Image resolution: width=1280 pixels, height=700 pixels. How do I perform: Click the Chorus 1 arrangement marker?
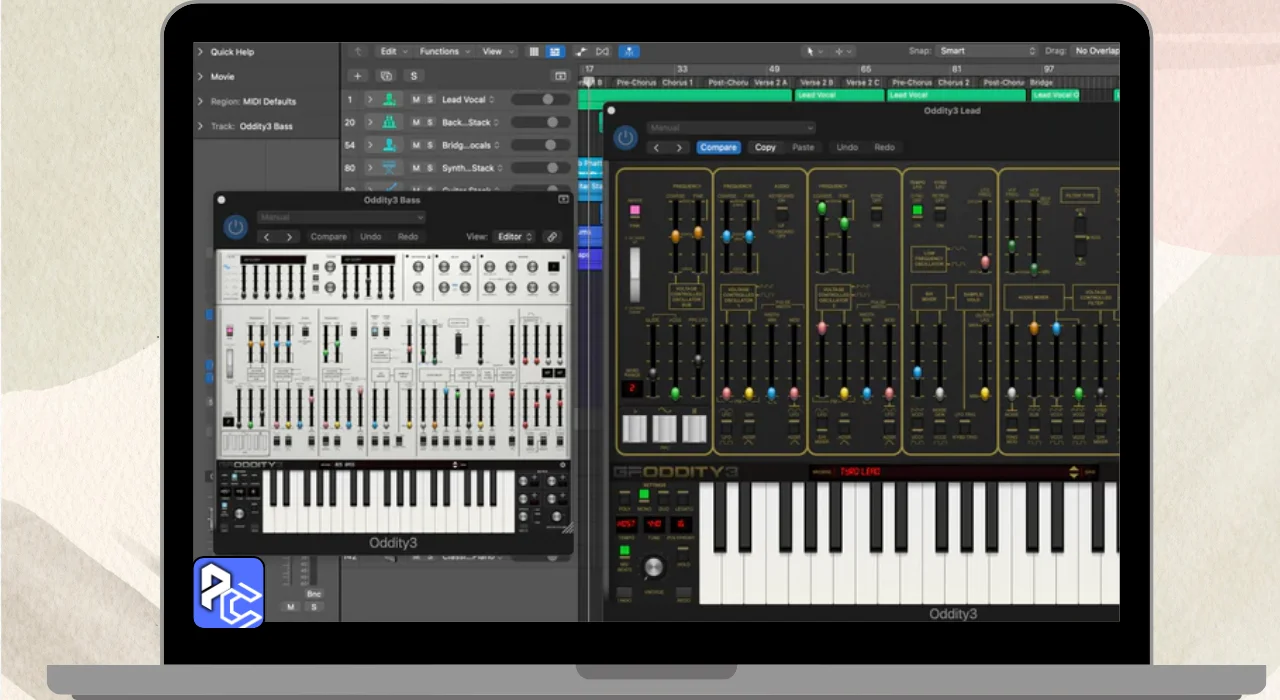tap(677, 82)
